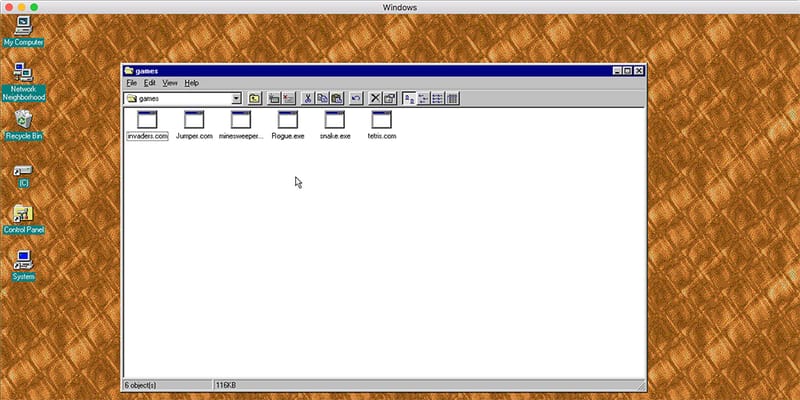
Task: Close the games window
Action: (x=639, y=71)
